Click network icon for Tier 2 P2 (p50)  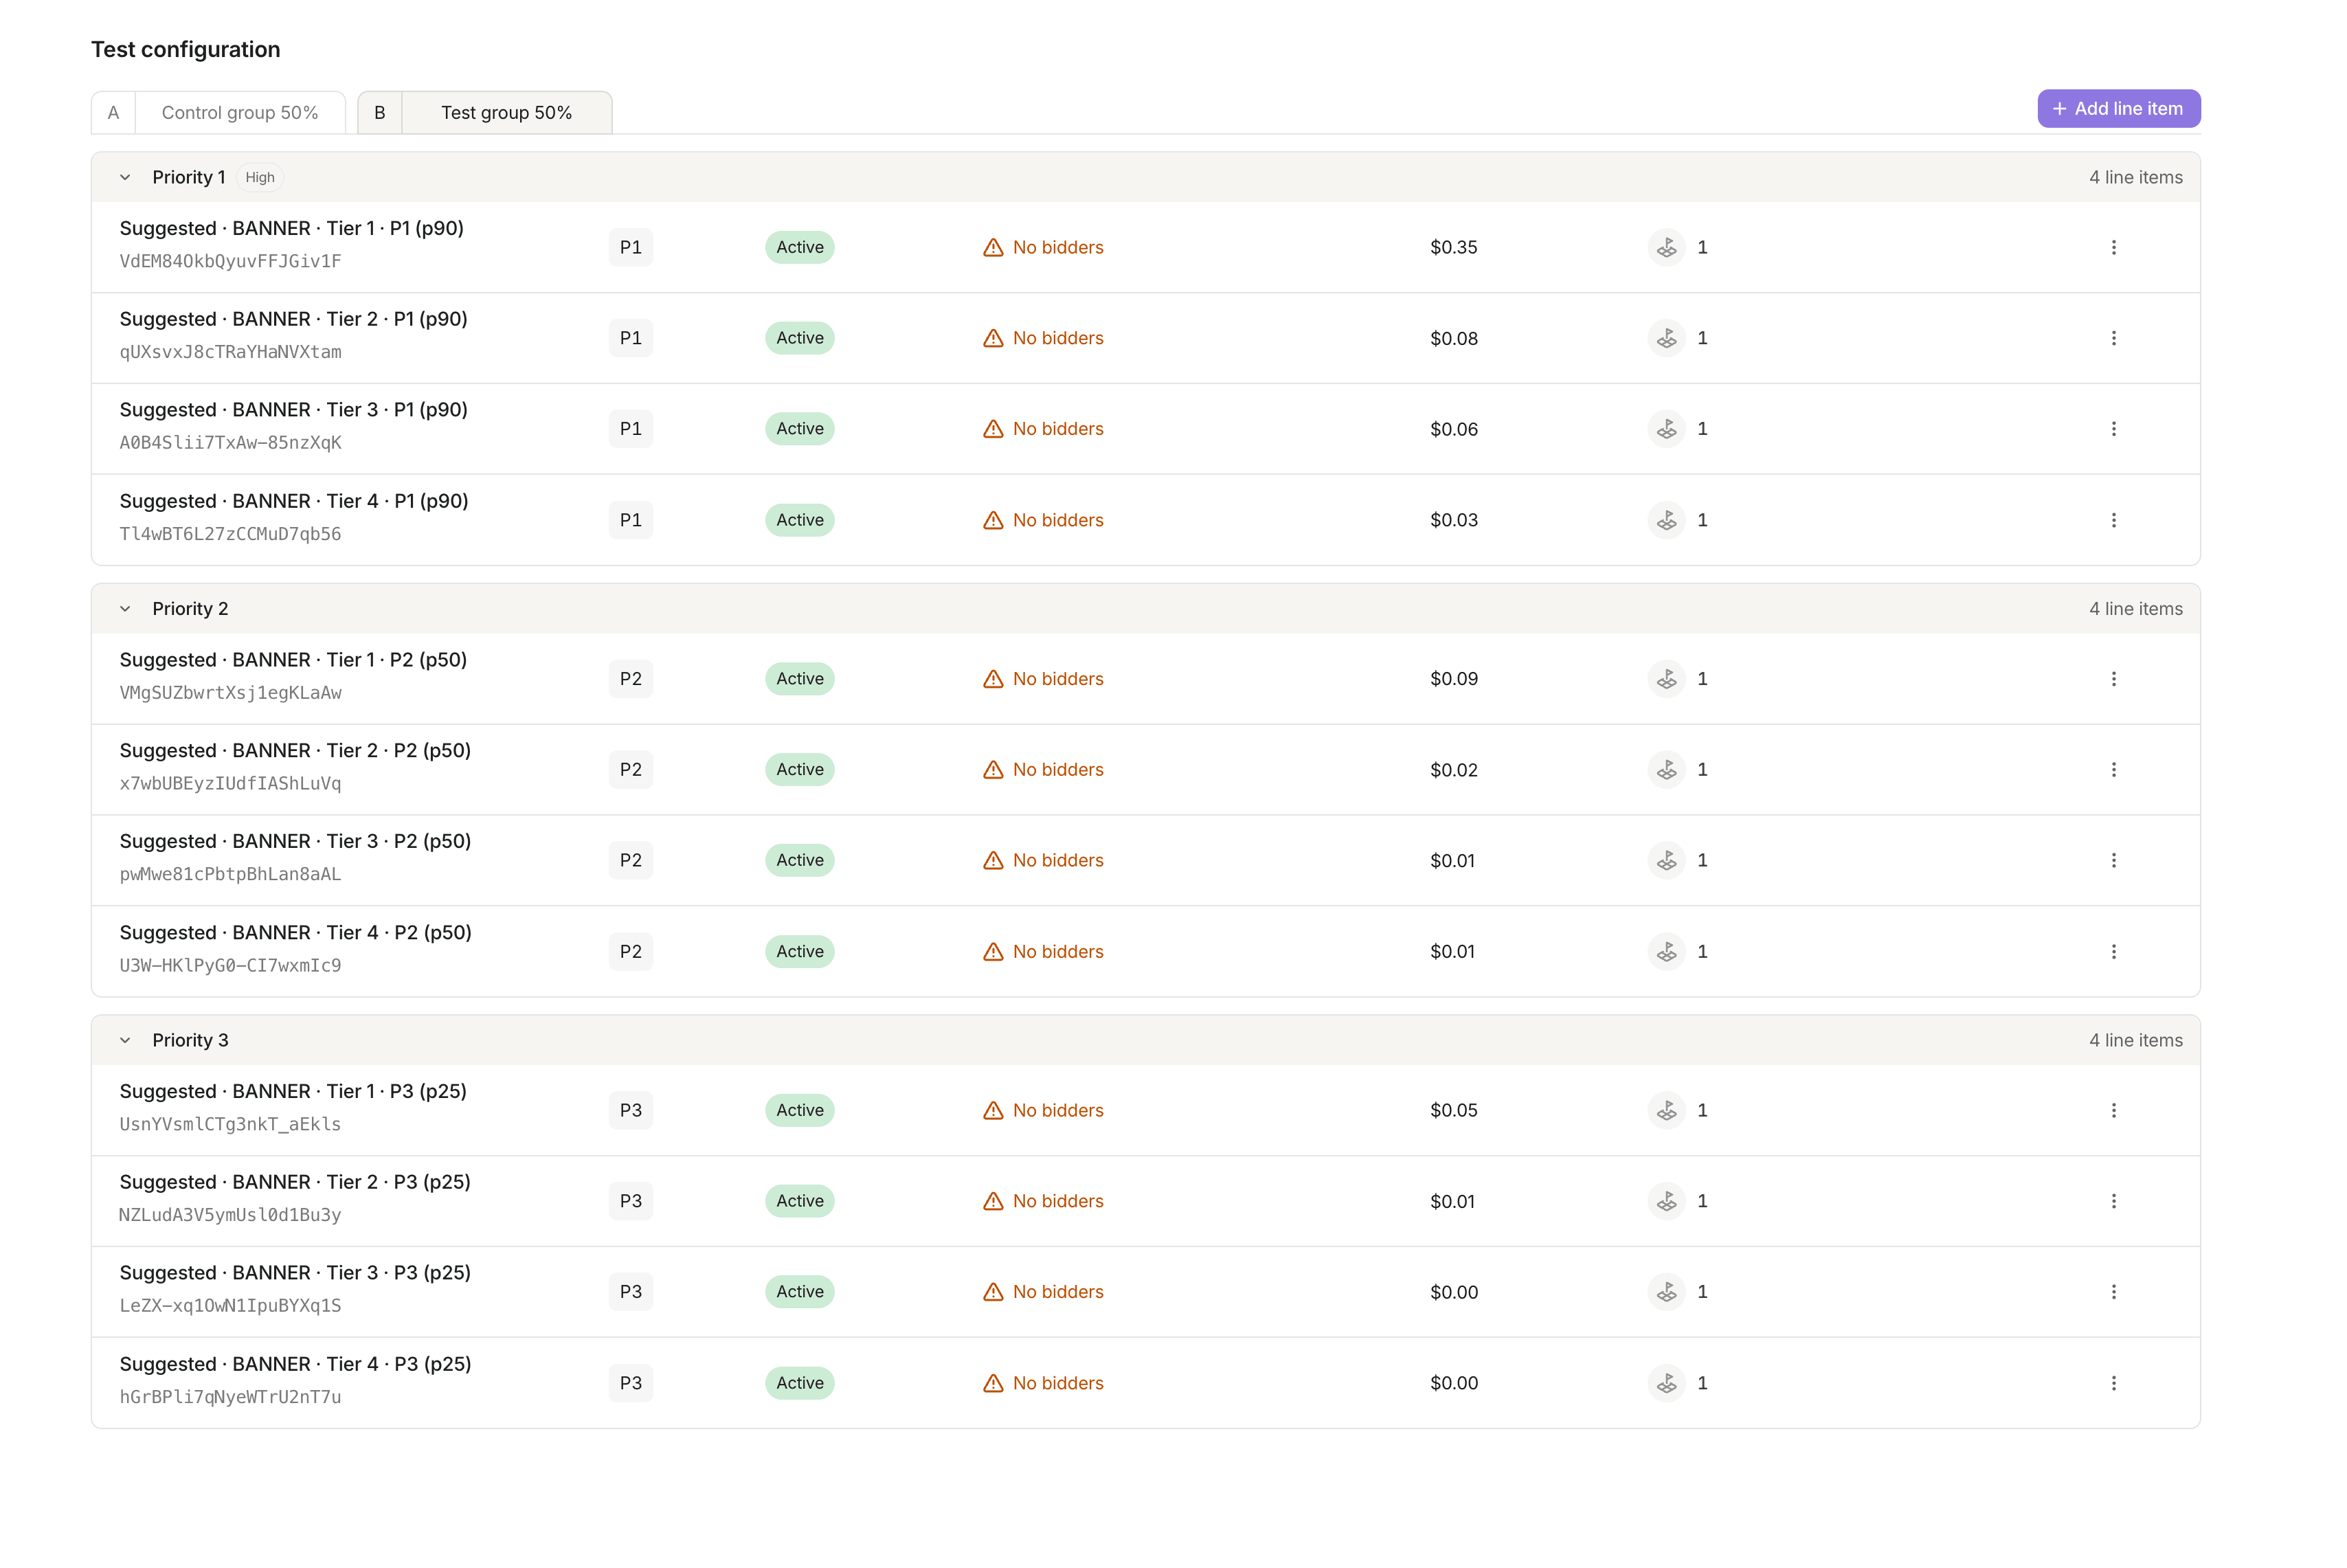[1666, 770]
